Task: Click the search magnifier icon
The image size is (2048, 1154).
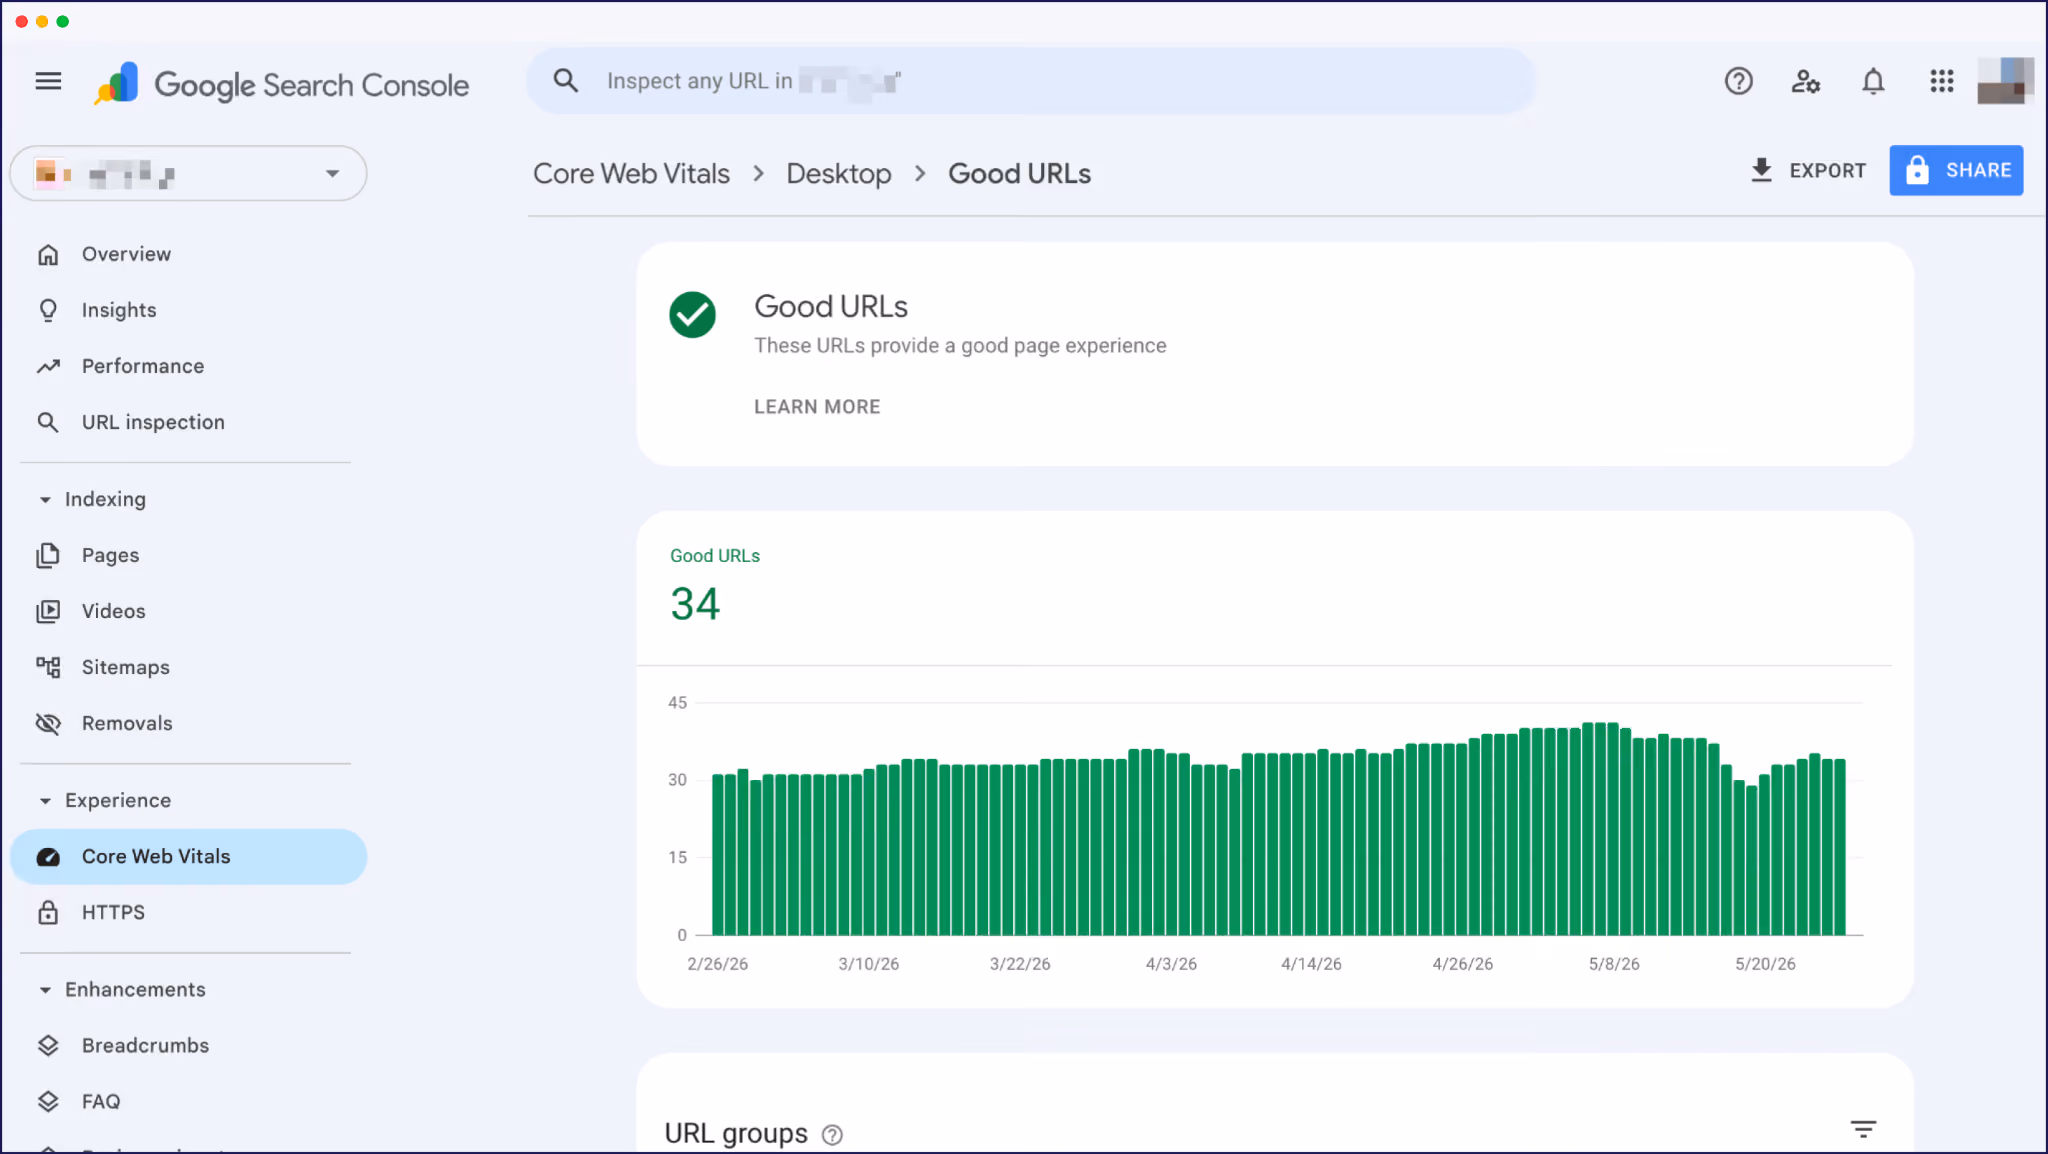Action: (566, 81)
